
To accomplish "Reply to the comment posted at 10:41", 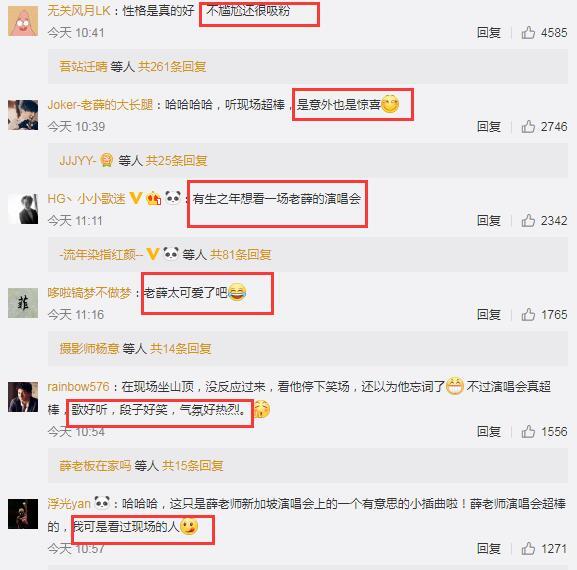I will pos(489,32).
